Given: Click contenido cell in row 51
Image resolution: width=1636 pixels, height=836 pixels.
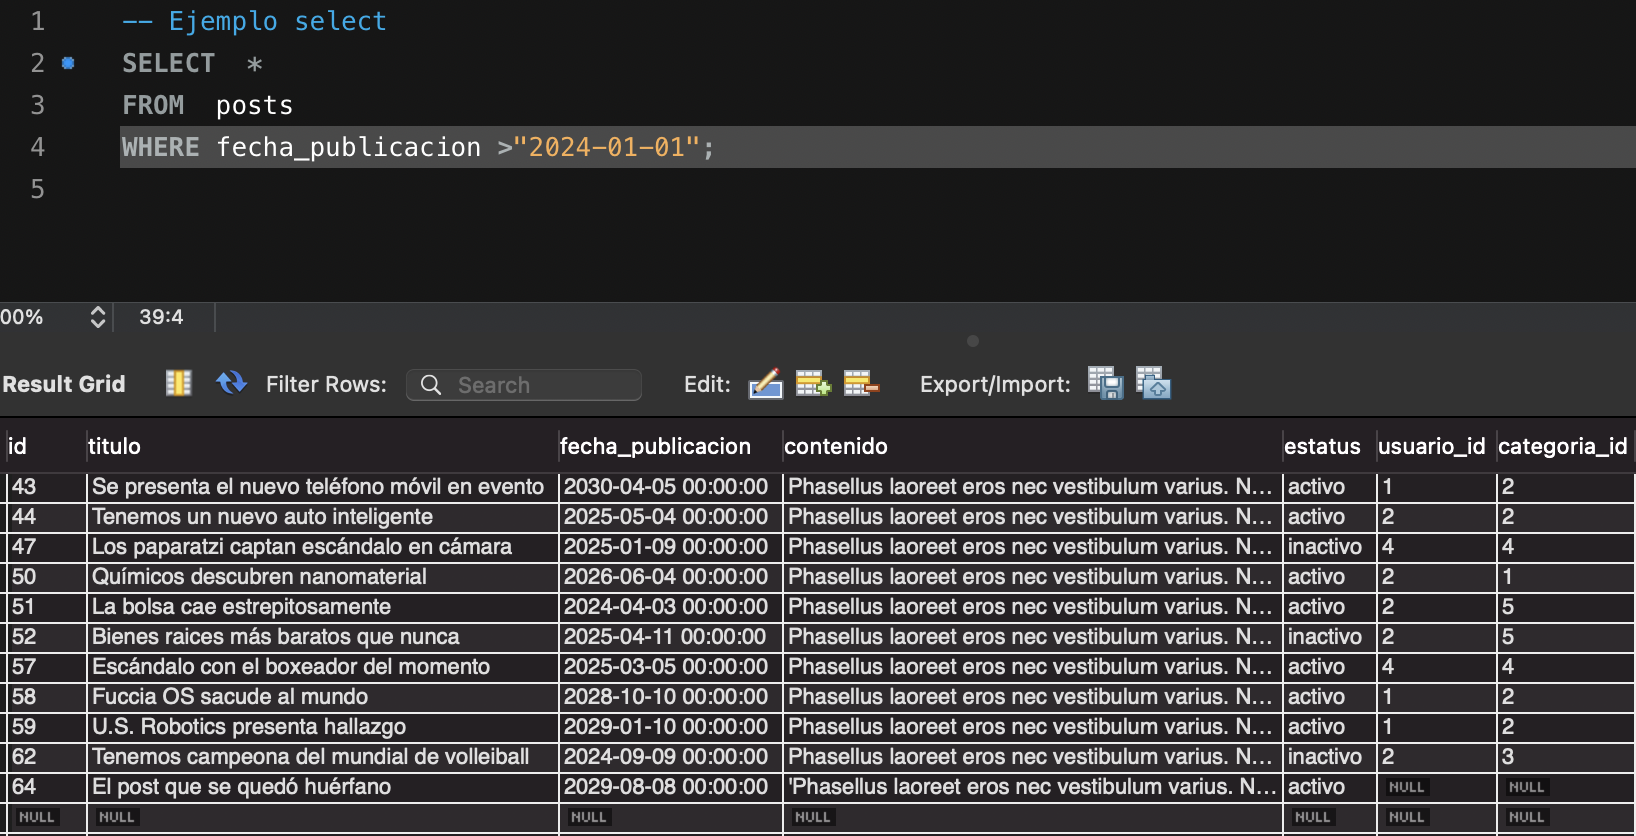Looking at the screenshot, I should [1030, 607].
